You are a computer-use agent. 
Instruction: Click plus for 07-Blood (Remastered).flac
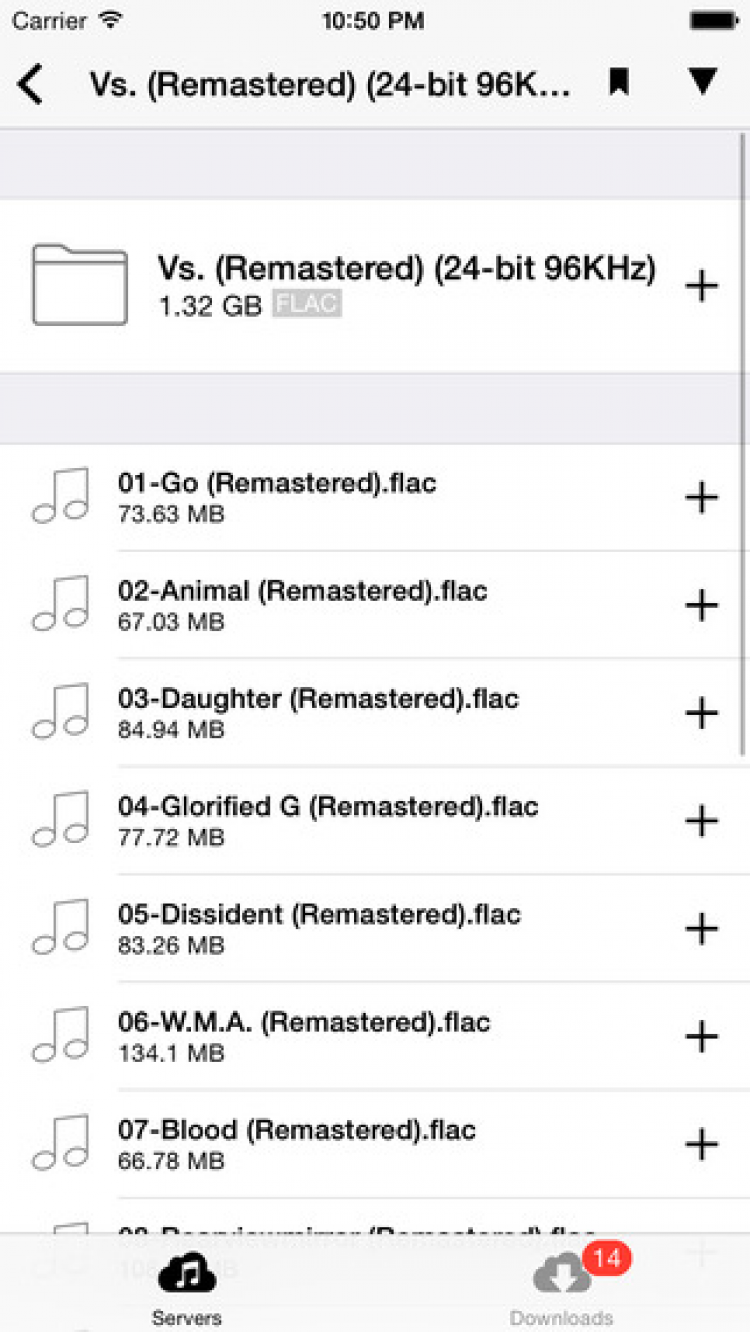pyautogui.click(x=702, y=1144)
